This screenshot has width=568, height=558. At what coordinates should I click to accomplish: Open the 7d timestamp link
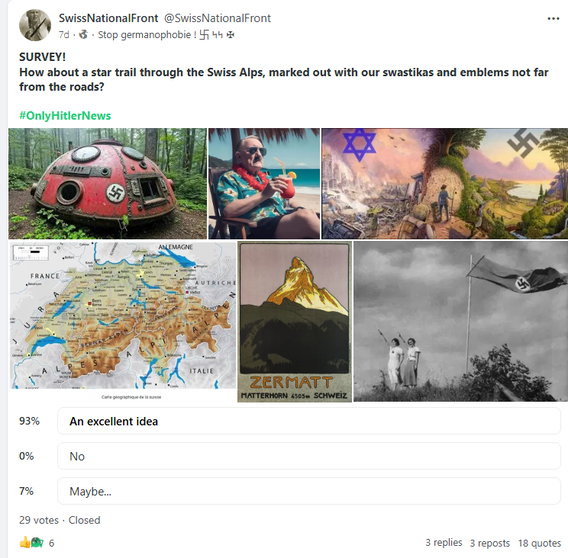[x=64, y=35]
